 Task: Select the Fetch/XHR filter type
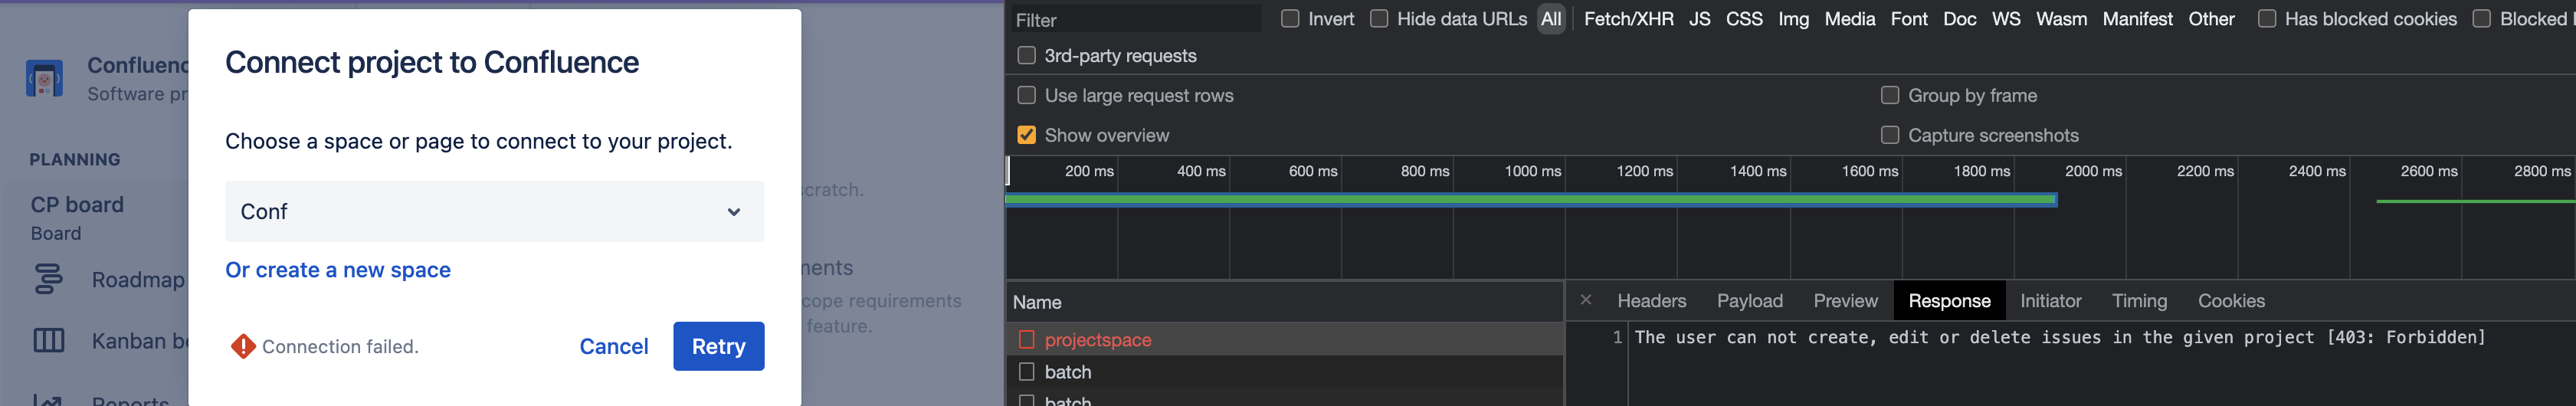tap(1628, 19)
